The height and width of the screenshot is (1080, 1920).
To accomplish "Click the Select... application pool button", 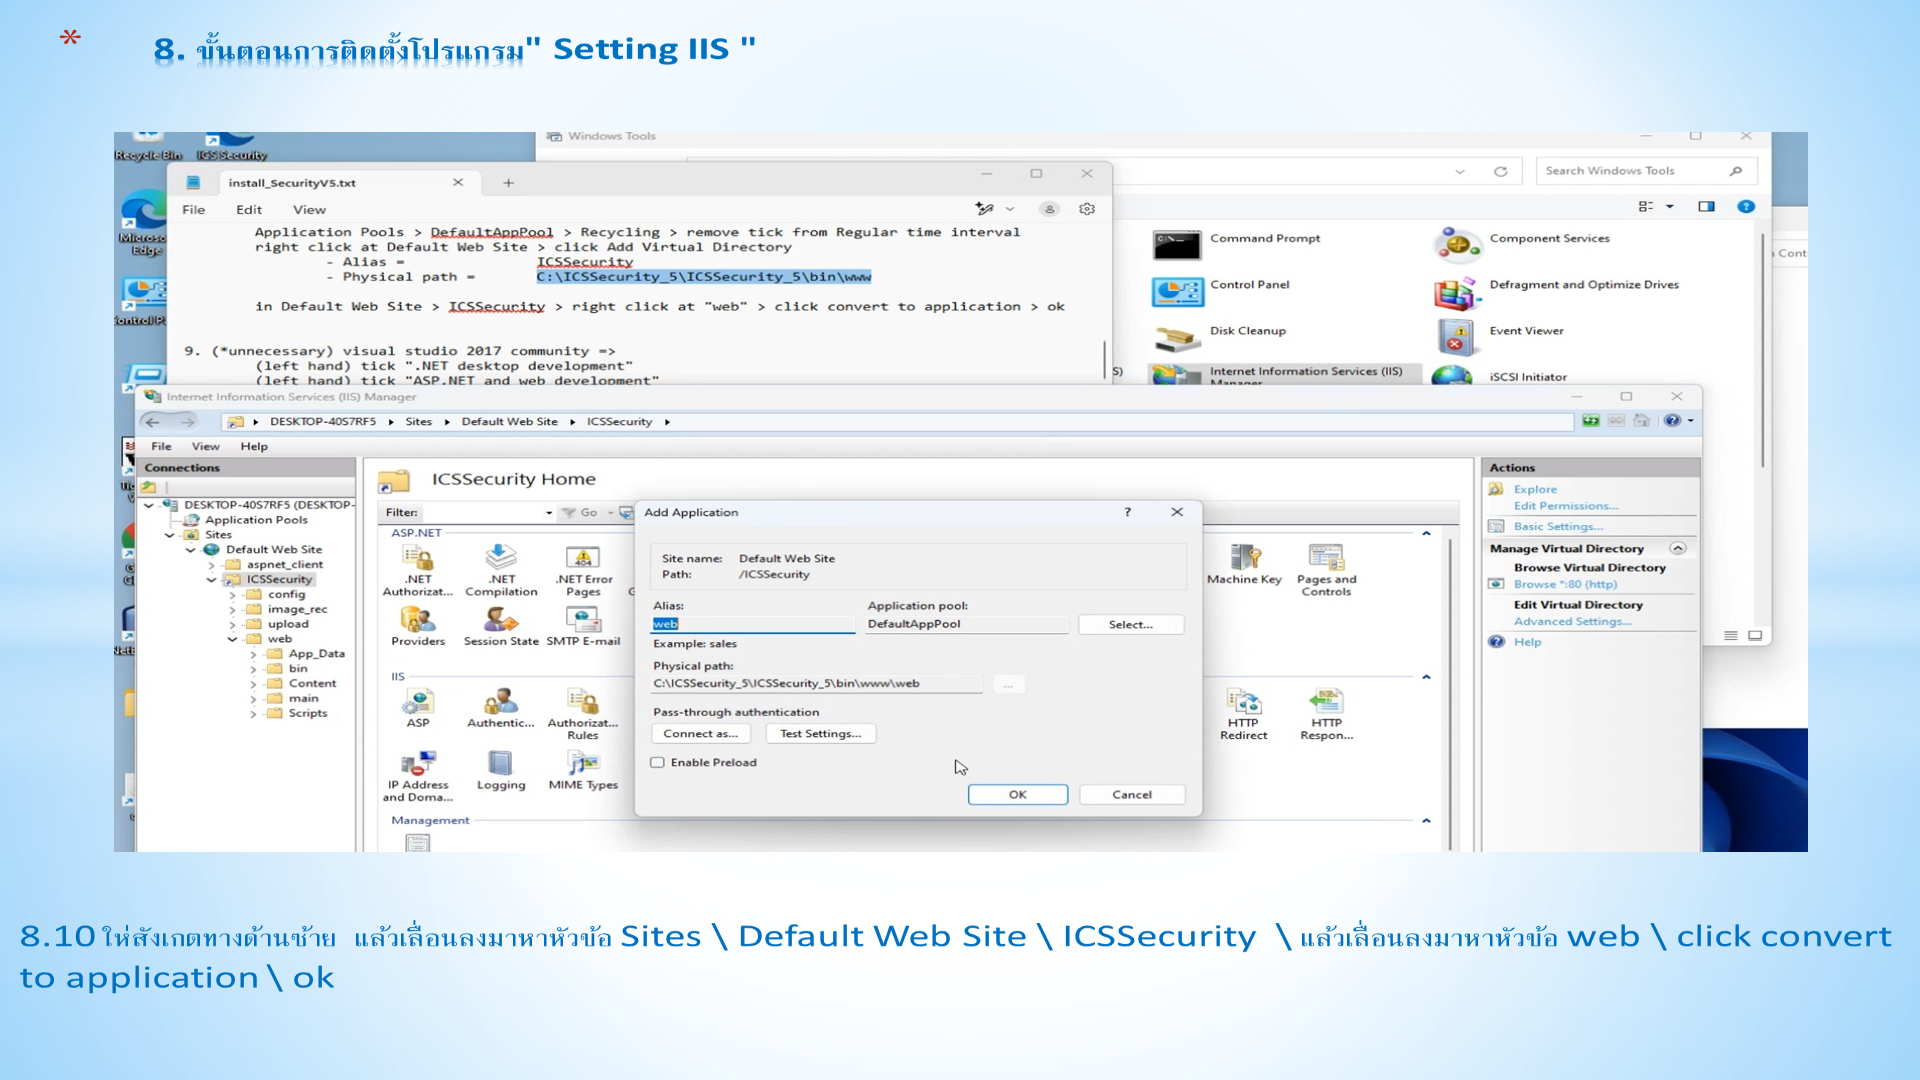I will point(1131,625).
